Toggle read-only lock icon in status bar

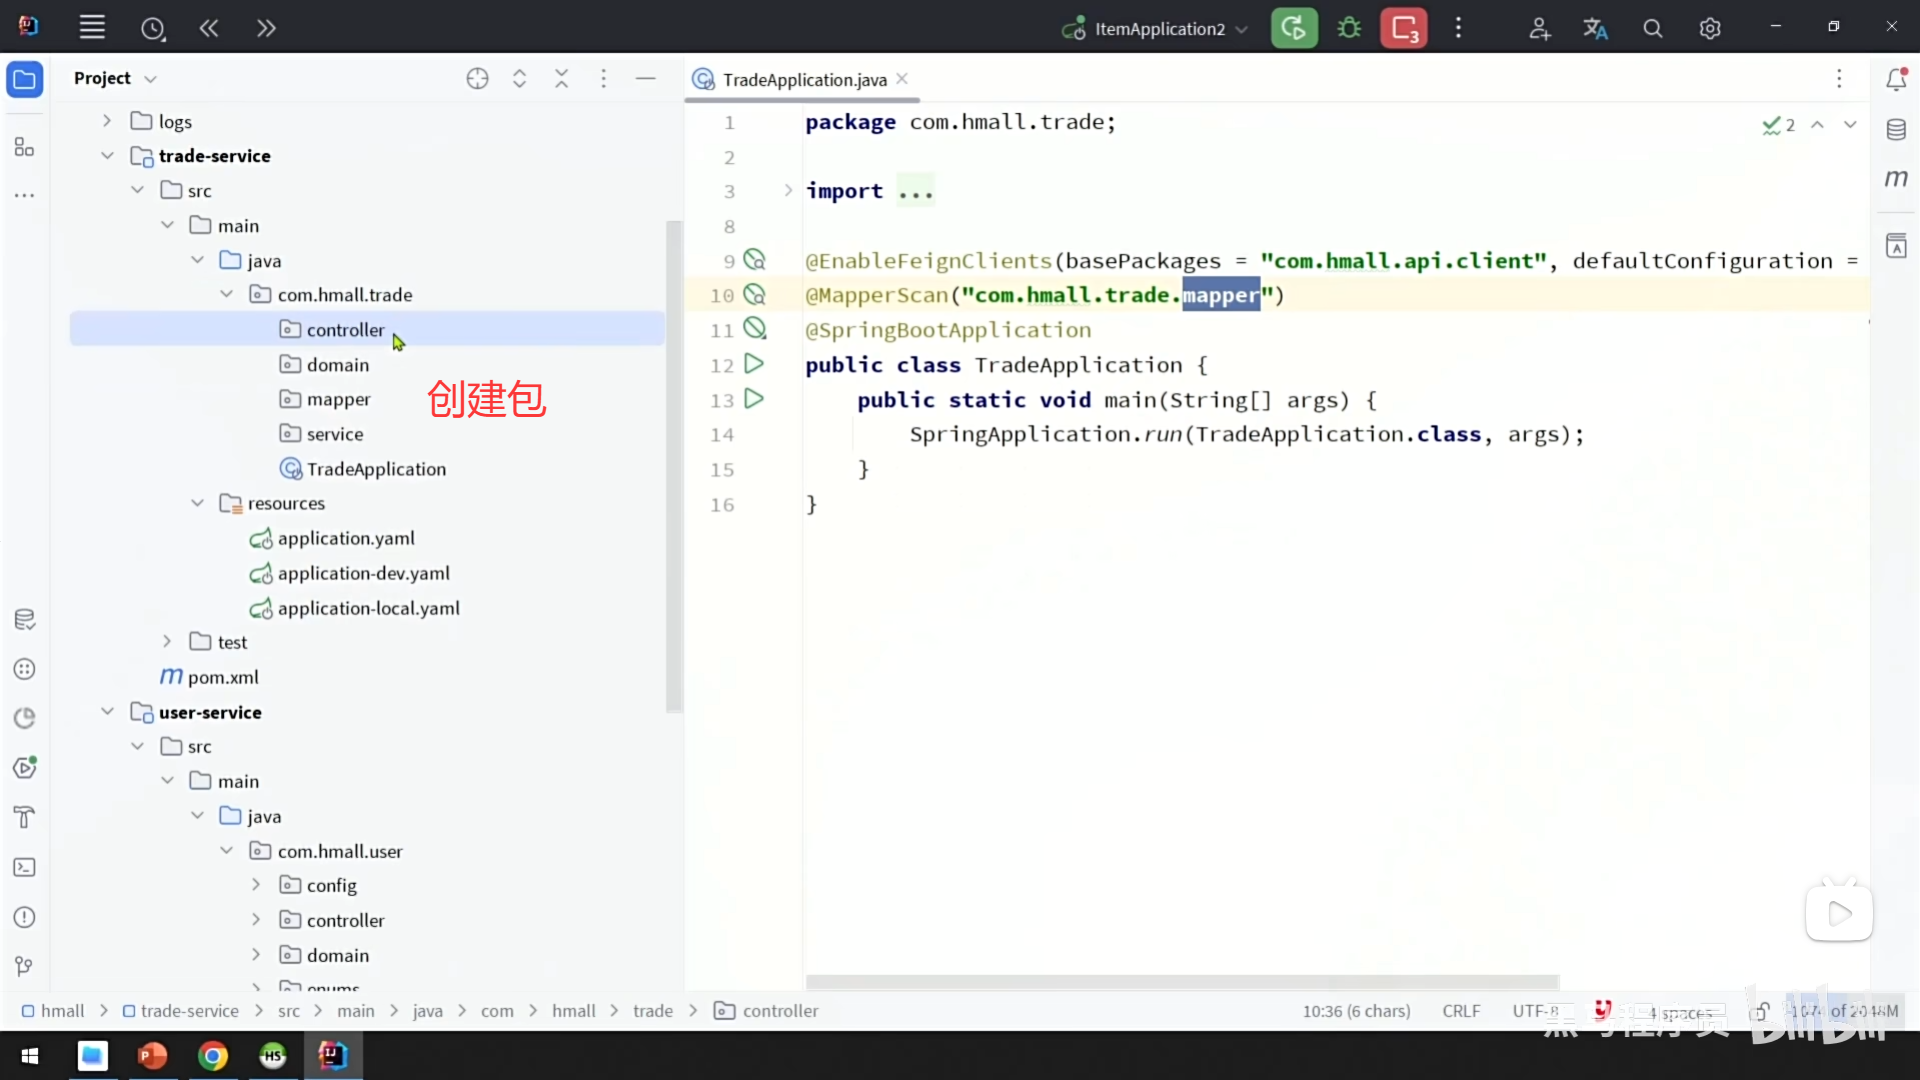(1761, 1011)
